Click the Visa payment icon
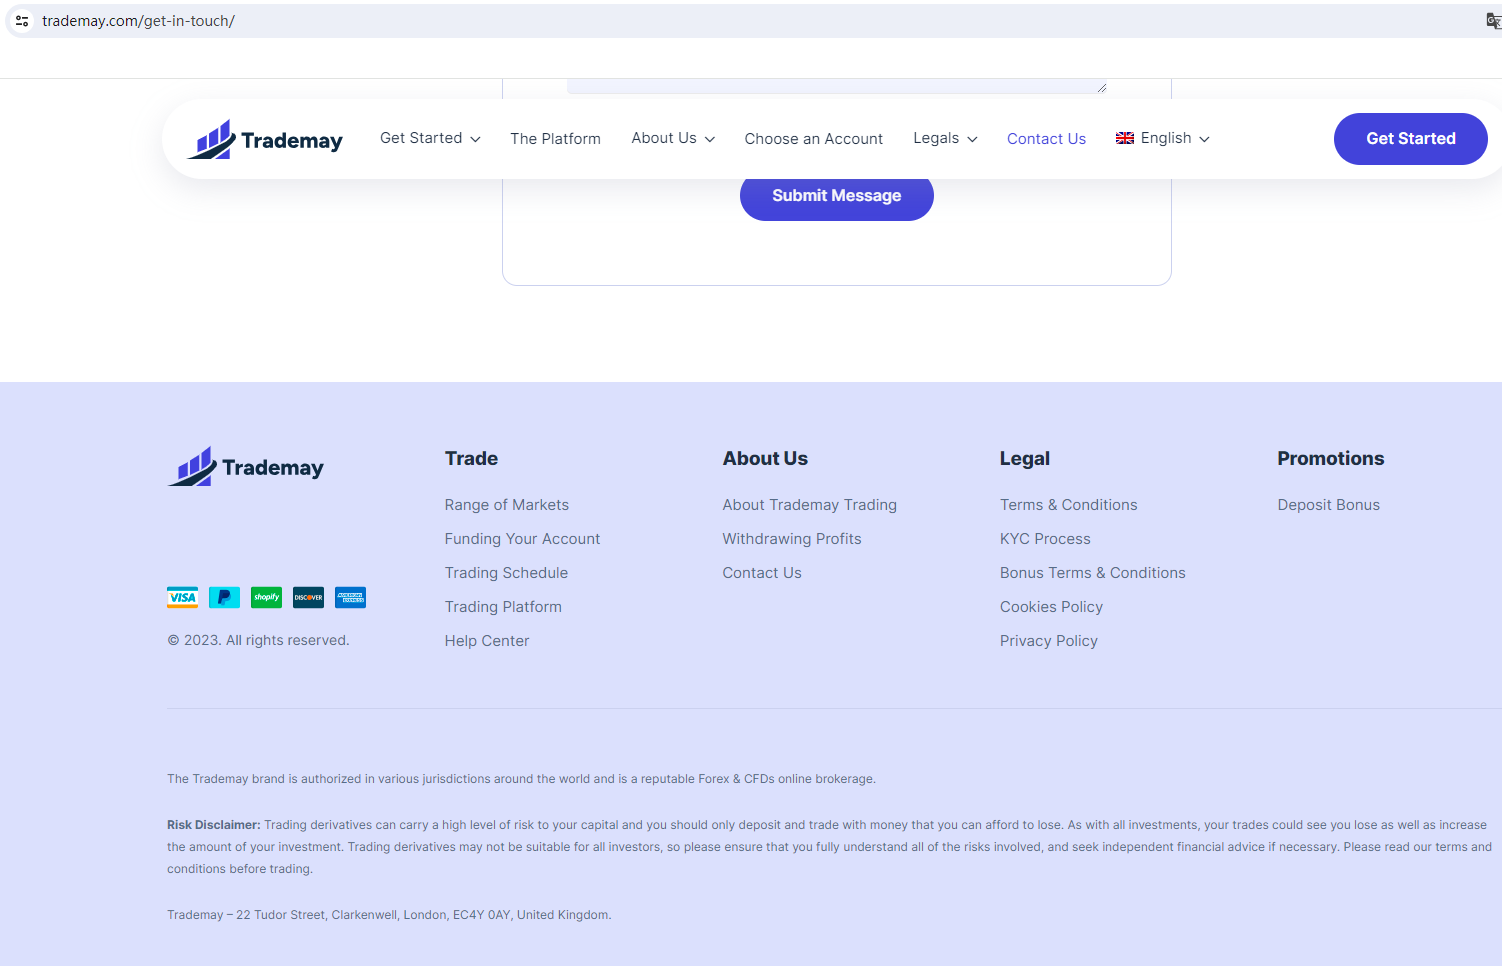 182,598
